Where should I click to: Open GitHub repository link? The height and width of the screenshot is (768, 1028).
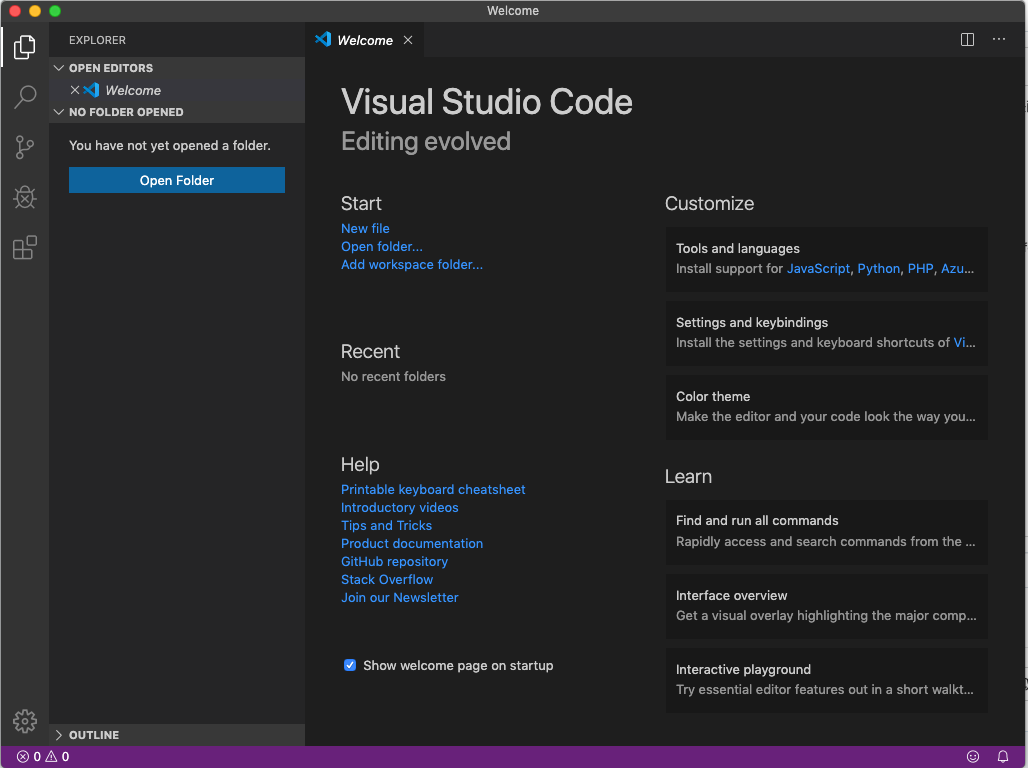pyautogui.click(x=394, y=561)
